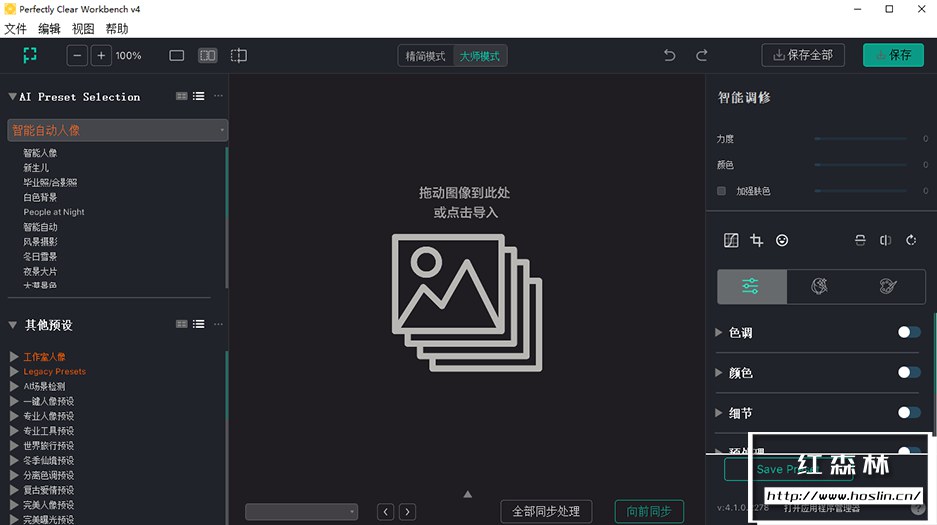The height and width of the screenshot is (525, 937).
Task: Open AI Preset Selection more options
Action: pos(218,96)
